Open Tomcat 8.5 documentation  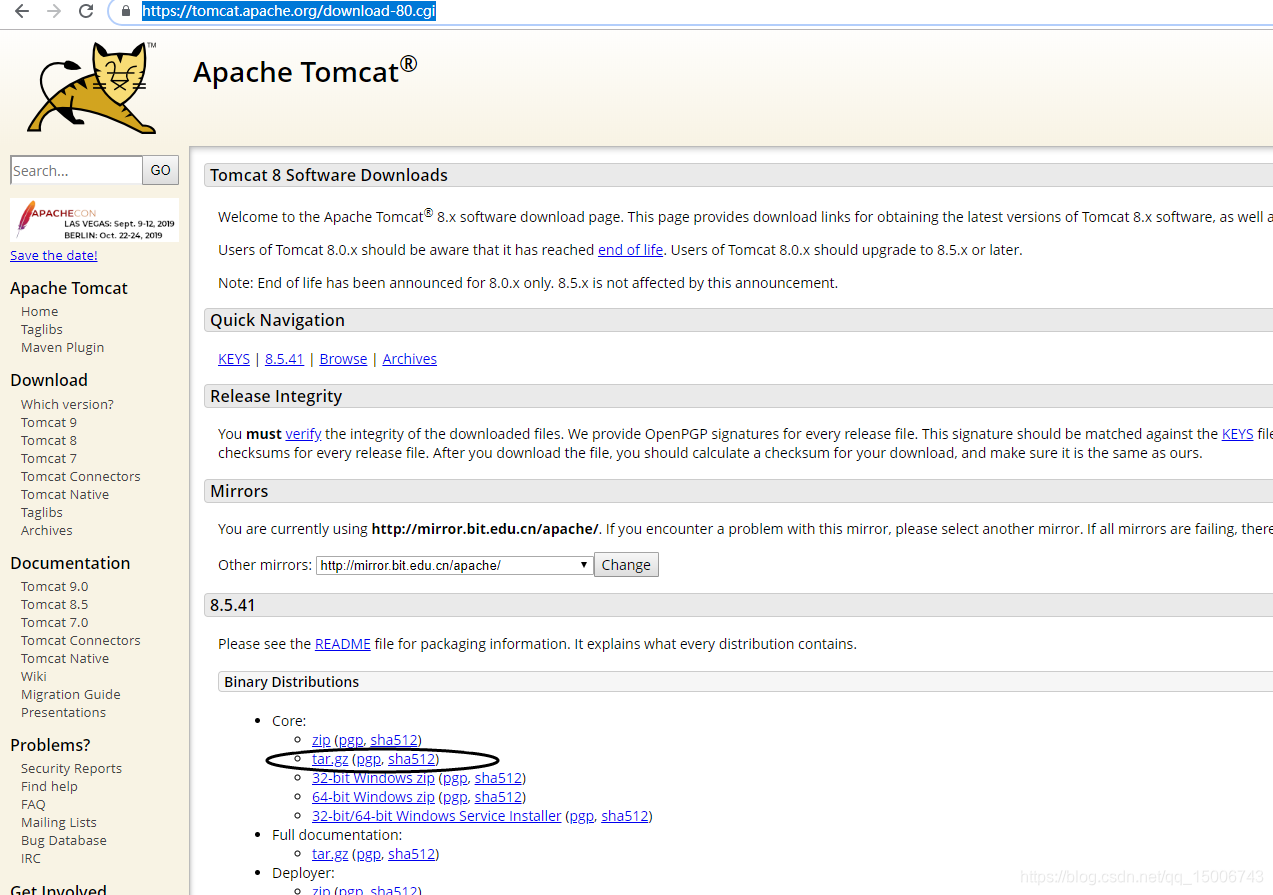[54, 604]
